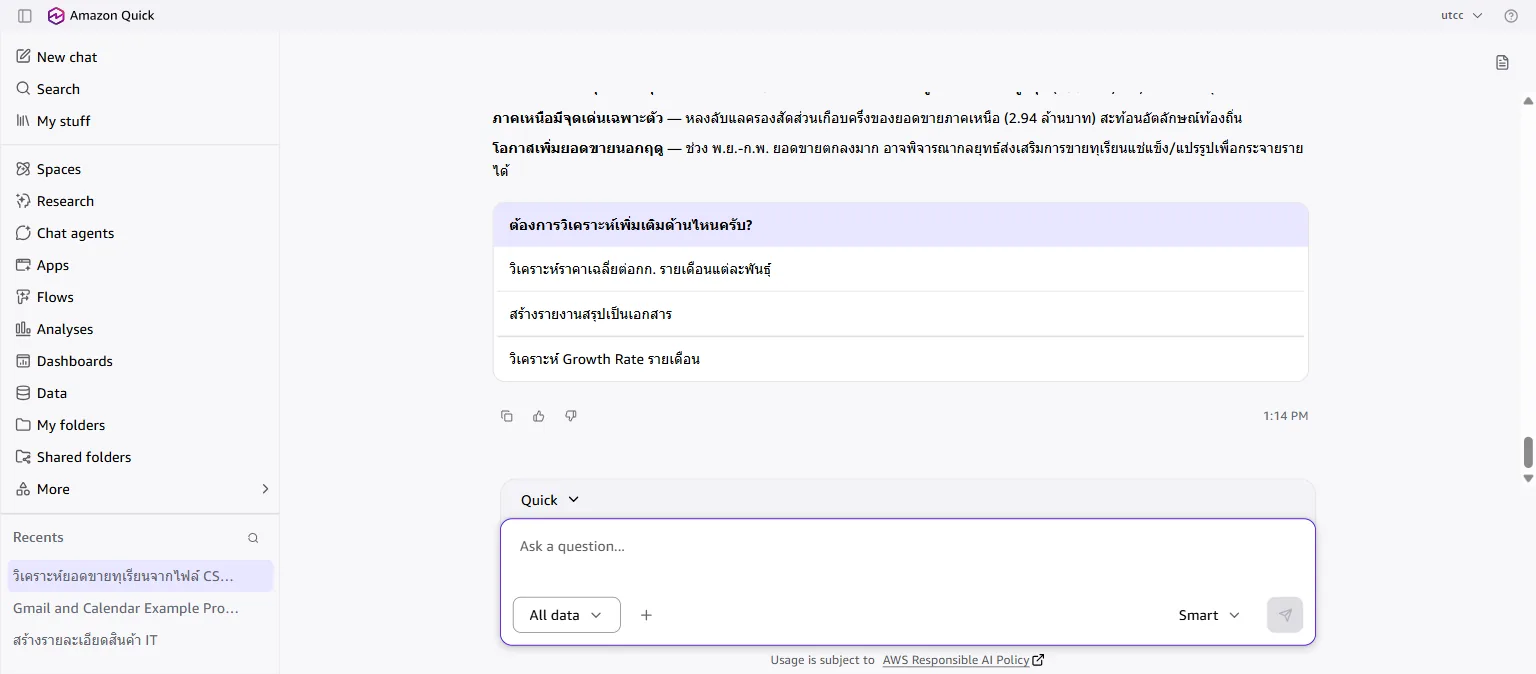Copy the response with copy icon

point(507,416)
